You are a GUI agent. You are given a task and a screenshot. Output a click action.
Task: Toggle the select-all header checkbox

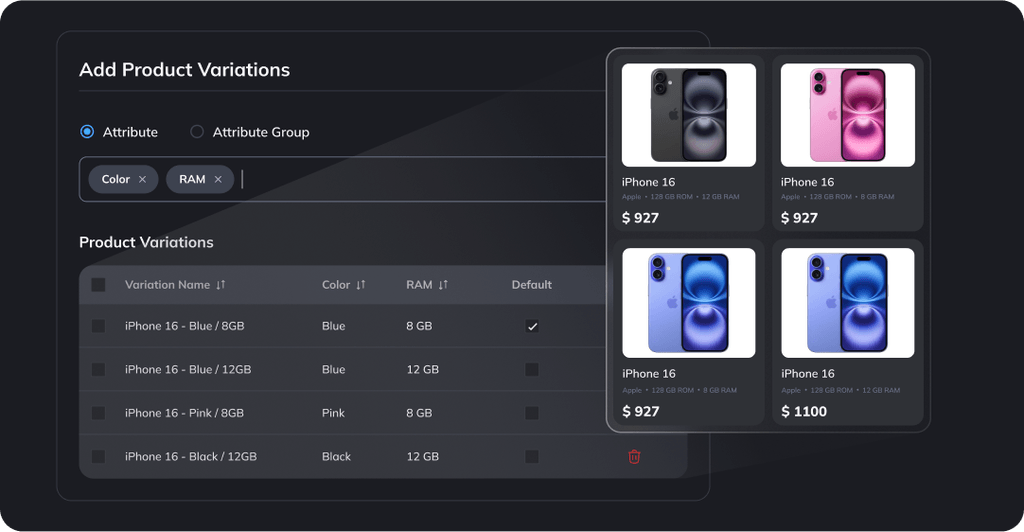point(98,285)
